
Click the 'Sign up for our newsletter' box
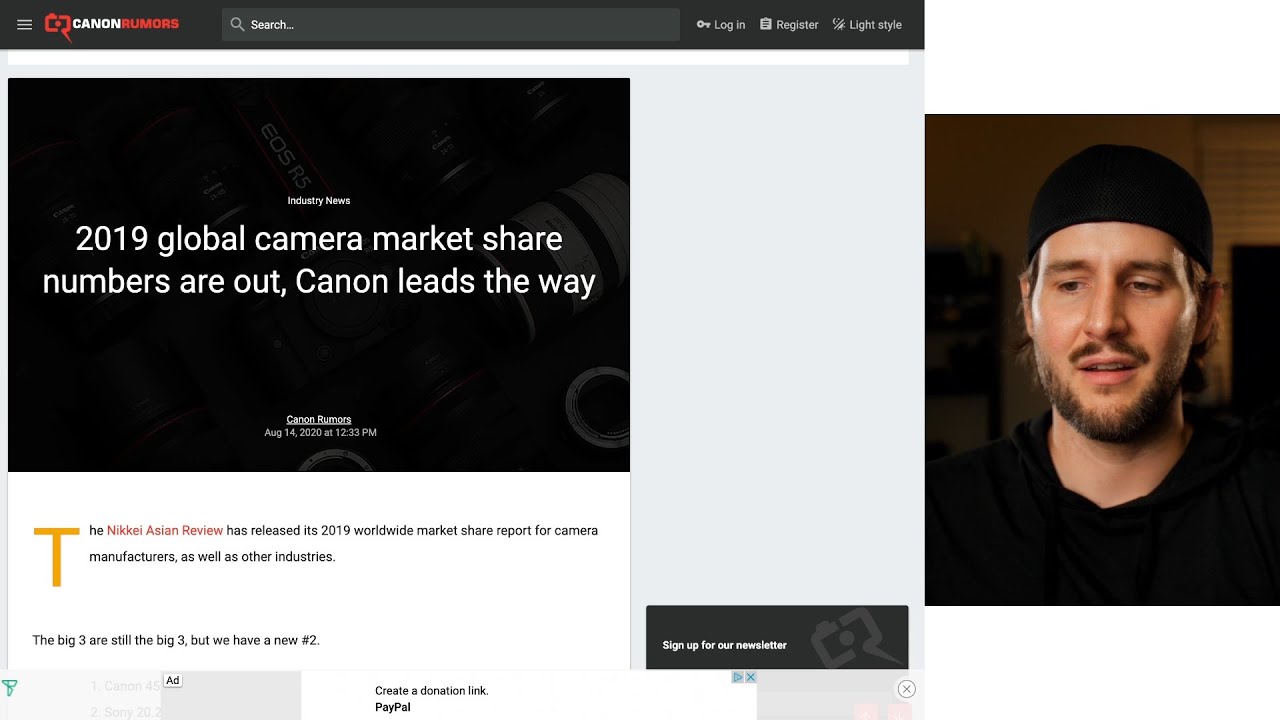click(777, 638)
